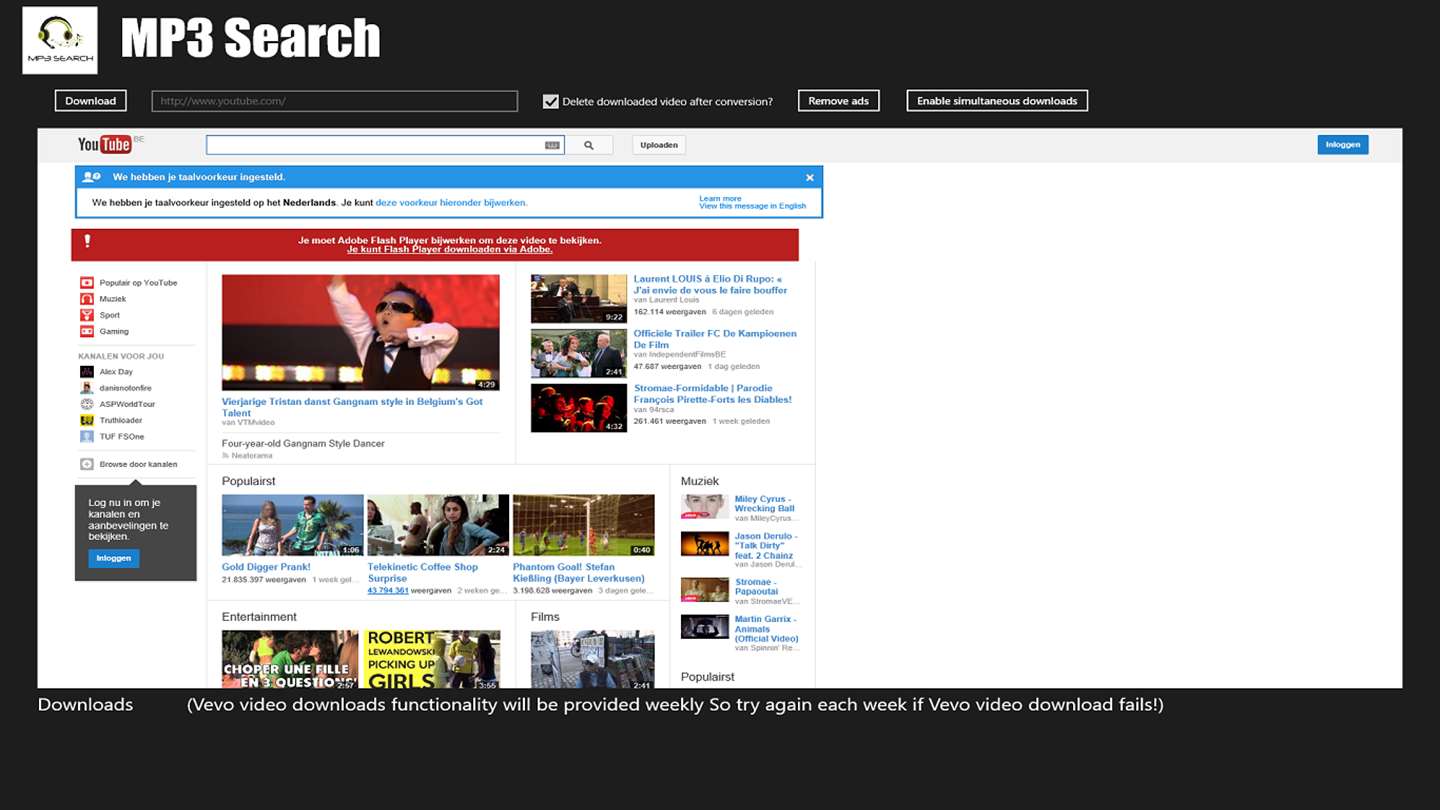Click View this message in English
The image size is (1440, 810).
pos(753,206)
